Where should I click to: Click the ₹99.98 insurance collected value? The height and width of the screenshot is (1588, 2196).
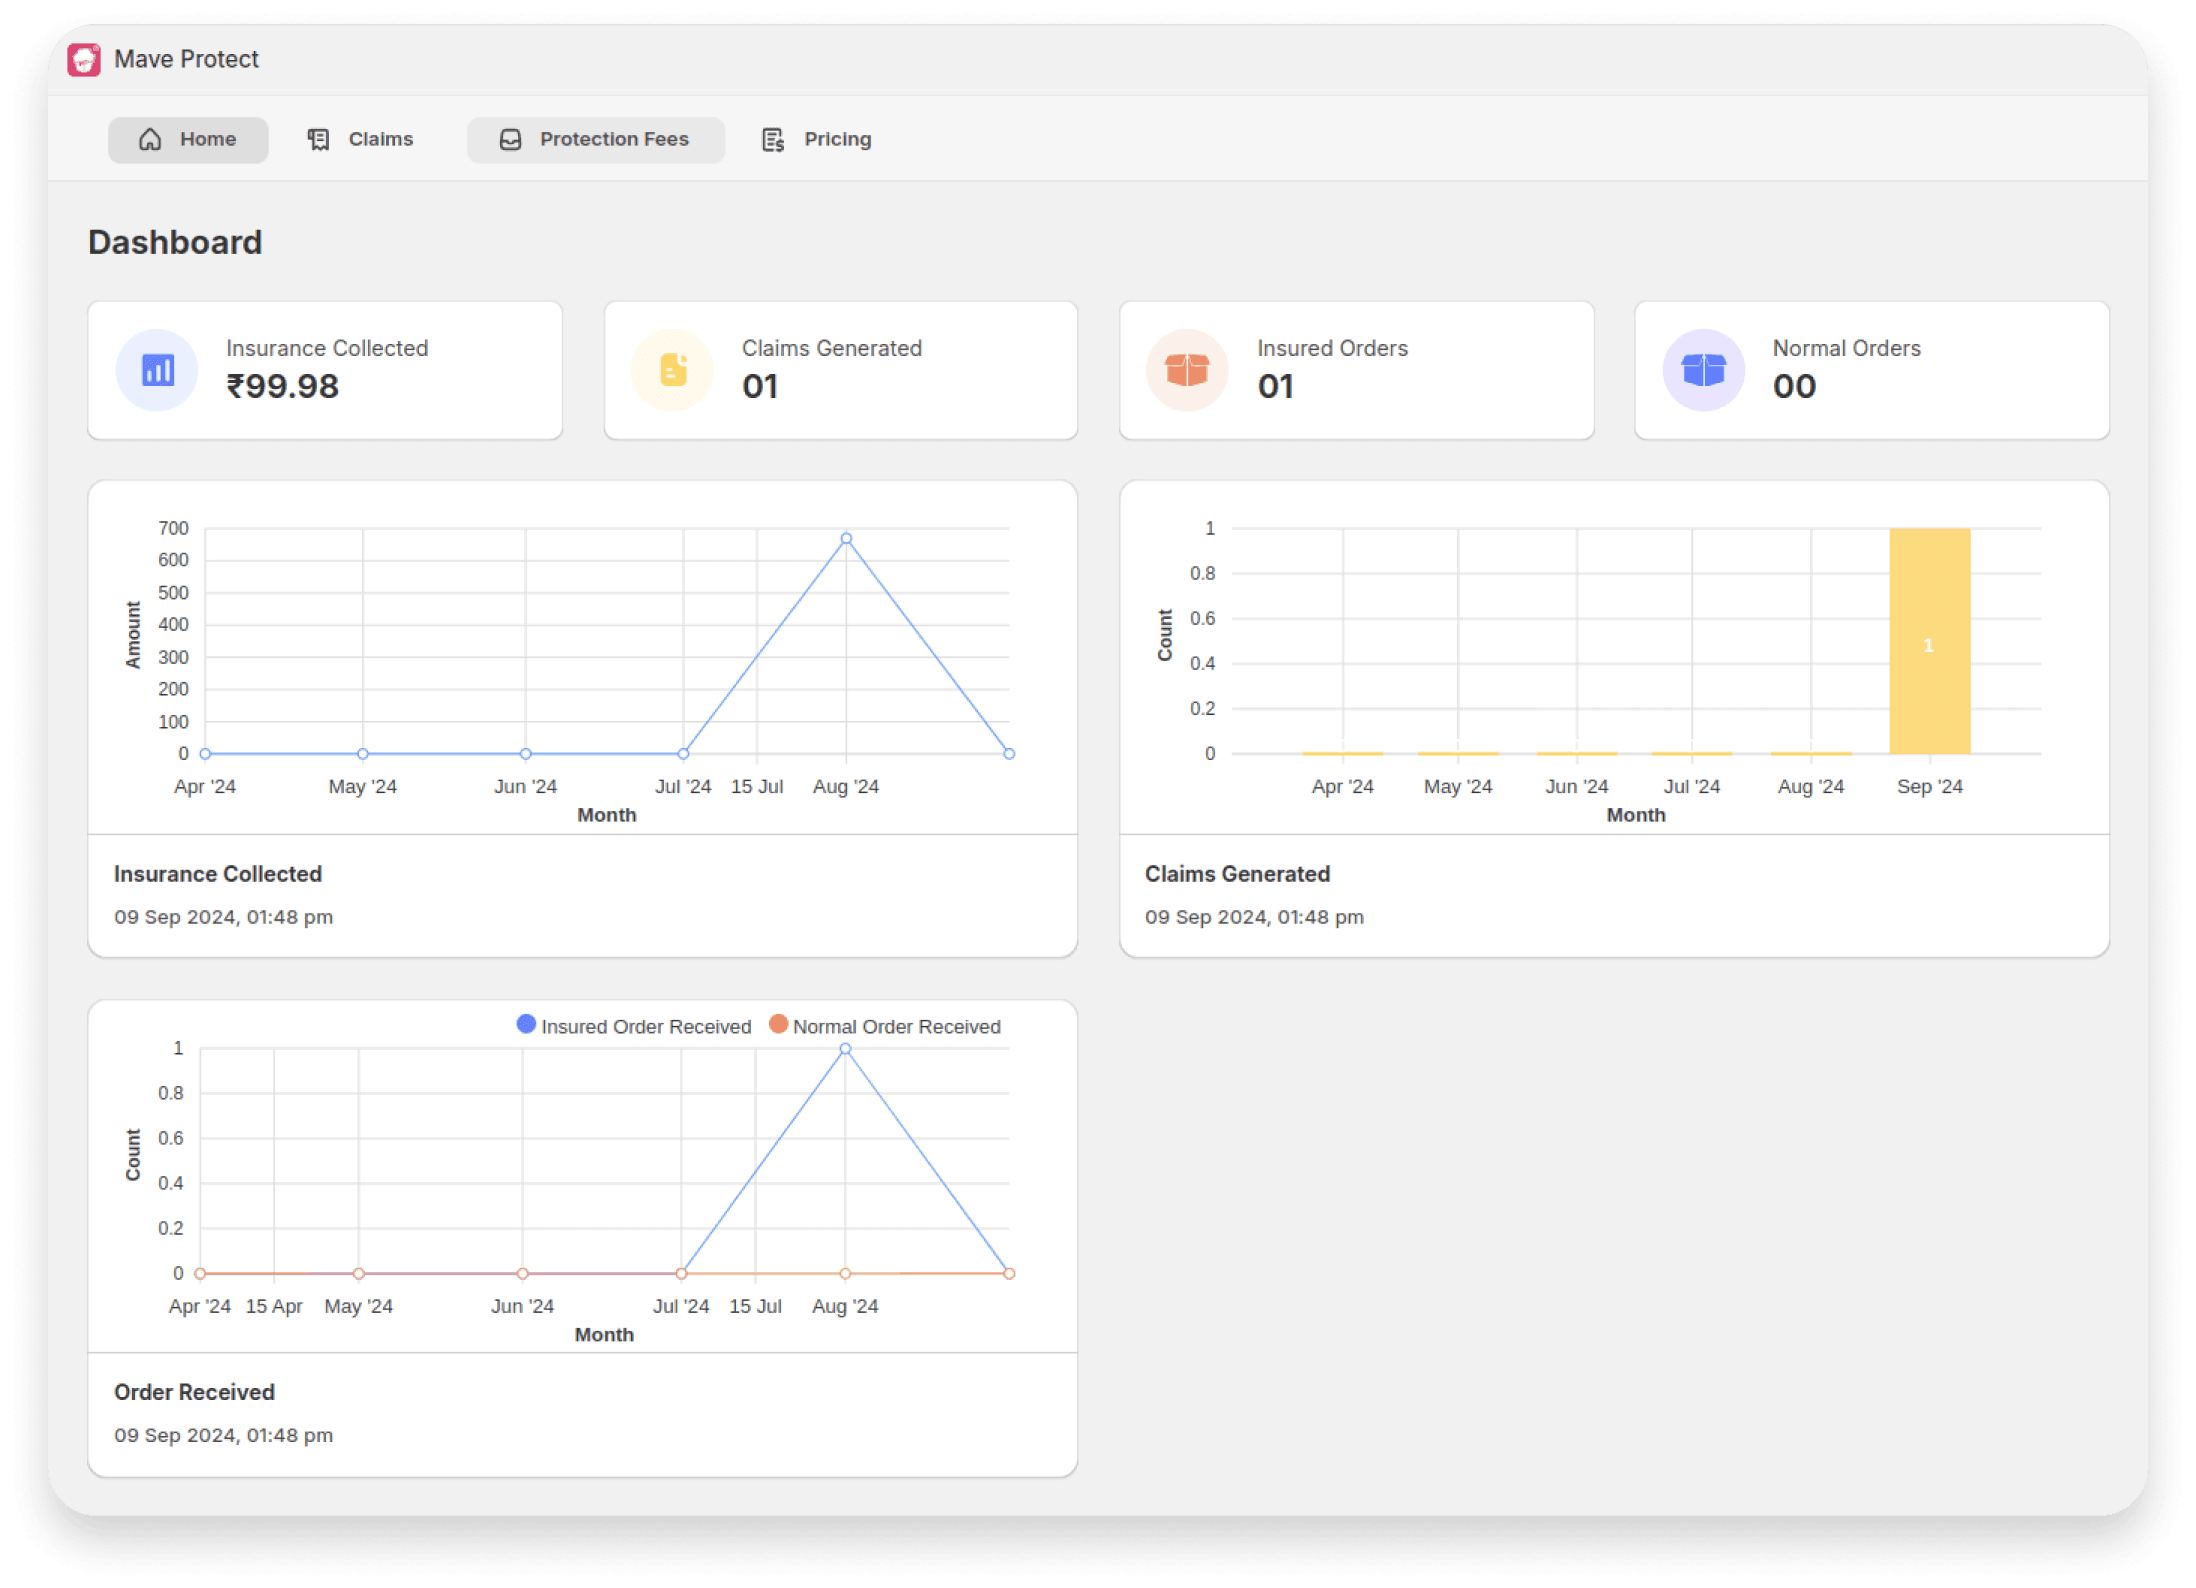[283, 386]
